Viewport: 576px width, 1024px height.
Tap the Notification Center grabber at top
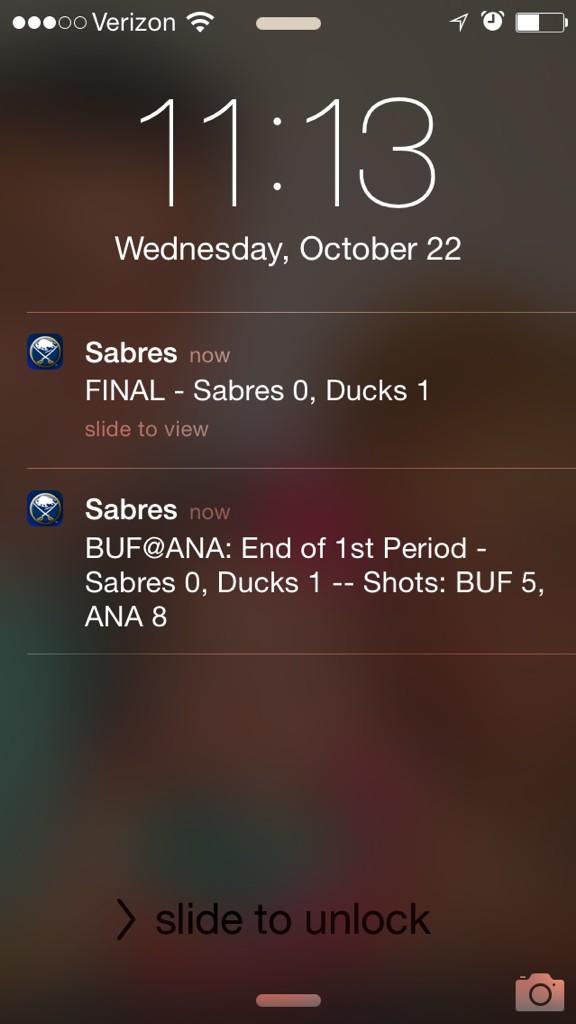(288, 24)
